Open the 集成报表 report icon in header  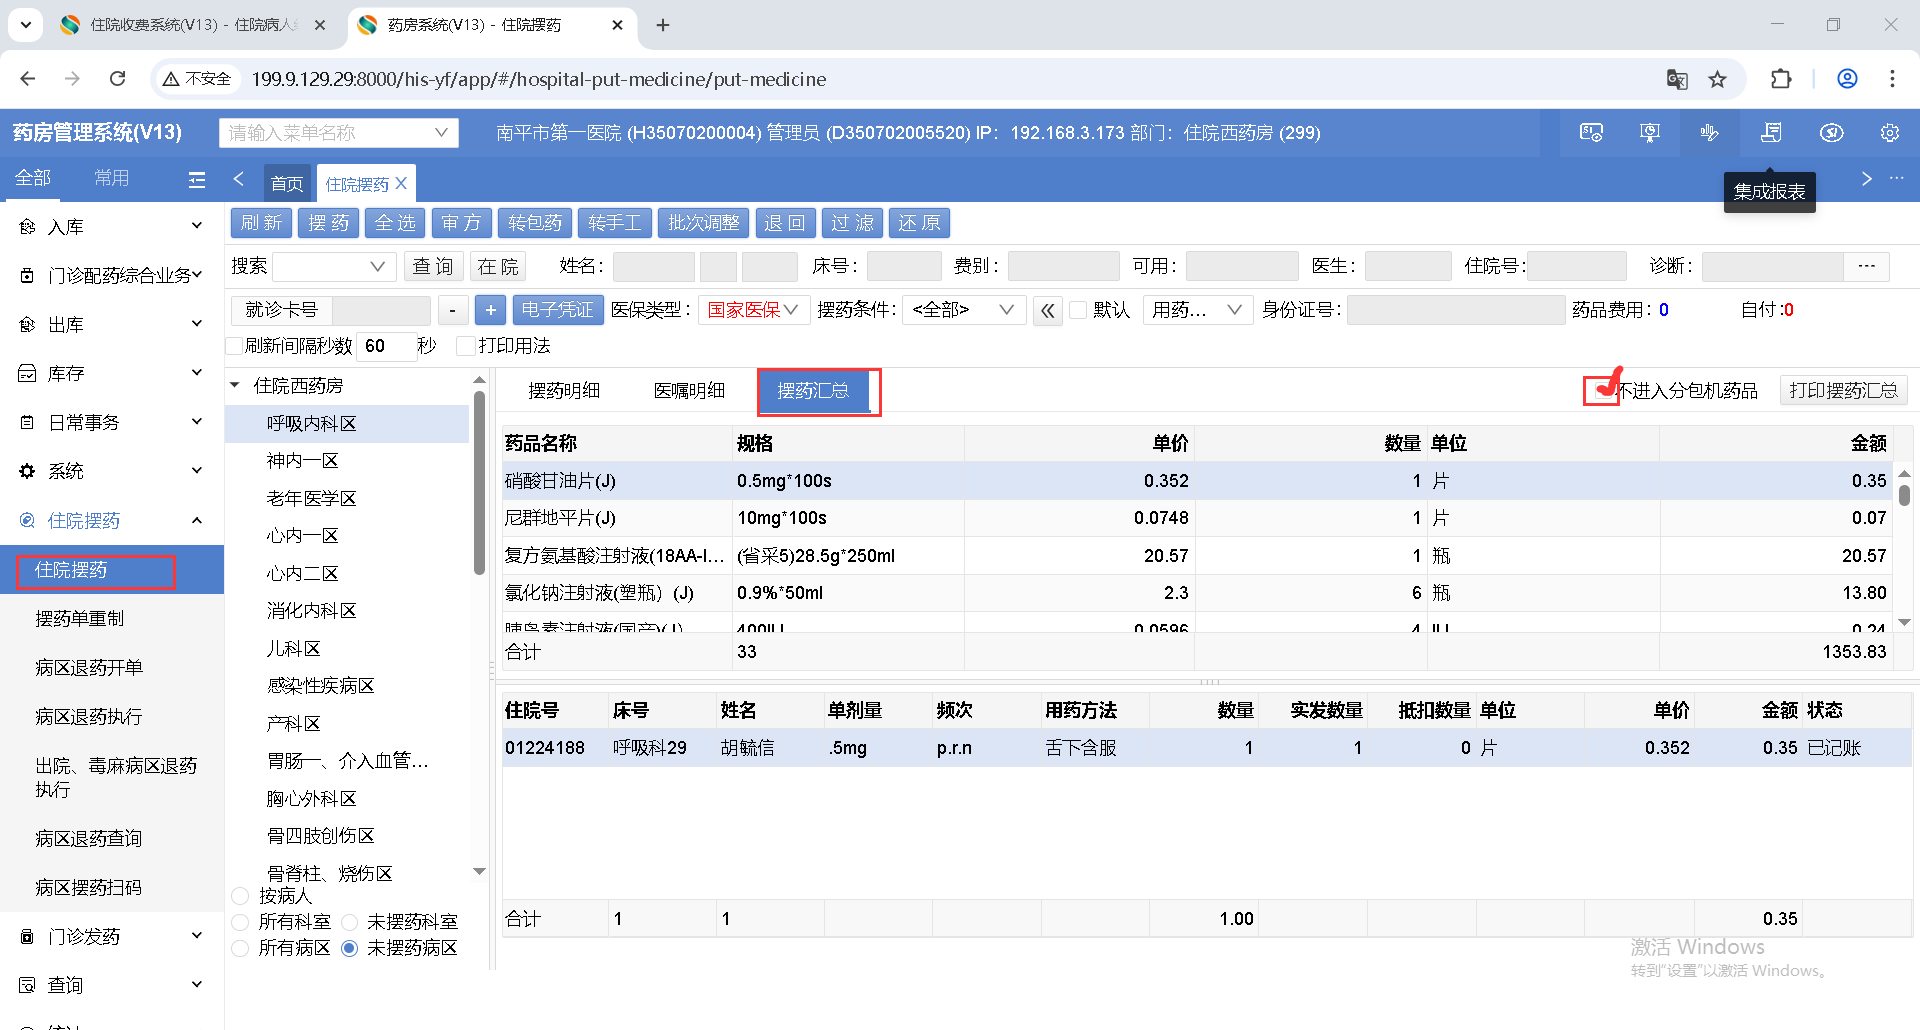tap(1771, 133)
